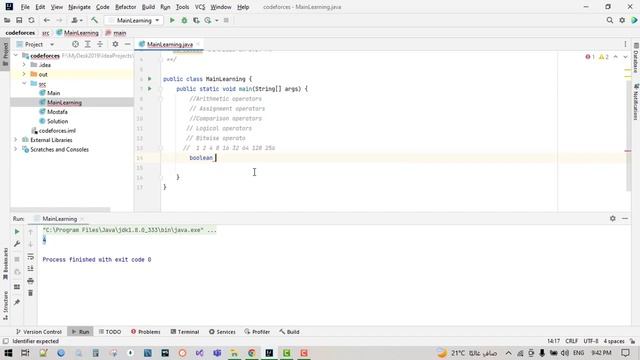Pin the Run tab with pin icon
The image size is (640, 360).
pos(17,302)
